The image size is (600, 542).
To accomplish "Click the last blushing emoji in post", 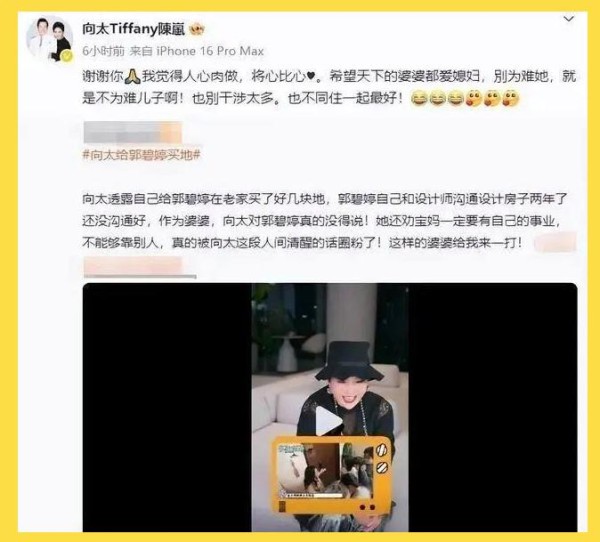I will tap(510, 99).
